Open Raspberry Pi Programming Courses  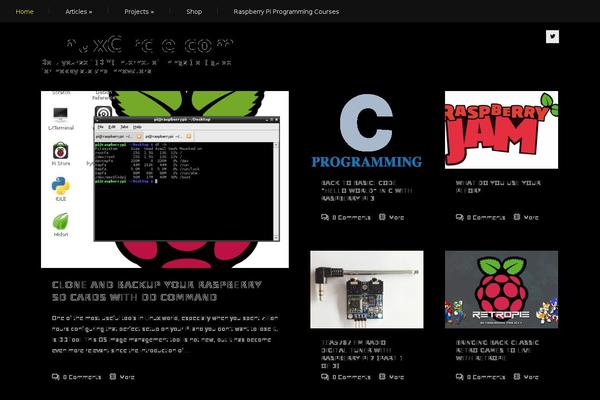(286, 11)
